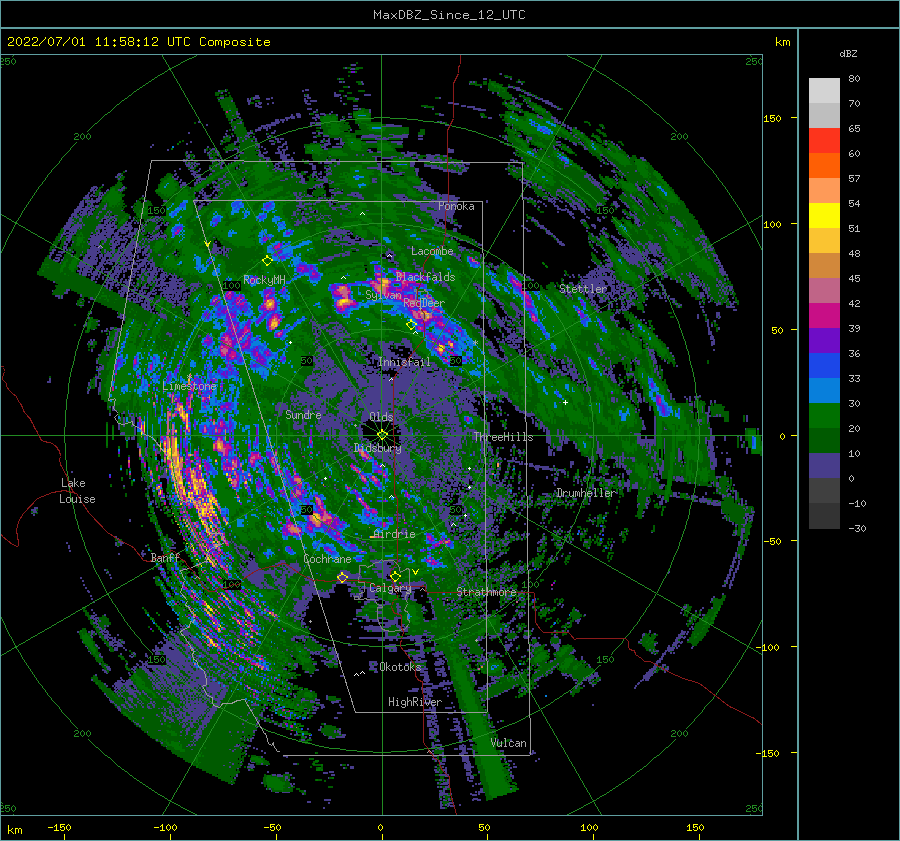This screenshot has width=900, height=841.
Task: Click the 2022/07/01 11:58:12 UTC Composite timestamp
Action: point(138,42)
